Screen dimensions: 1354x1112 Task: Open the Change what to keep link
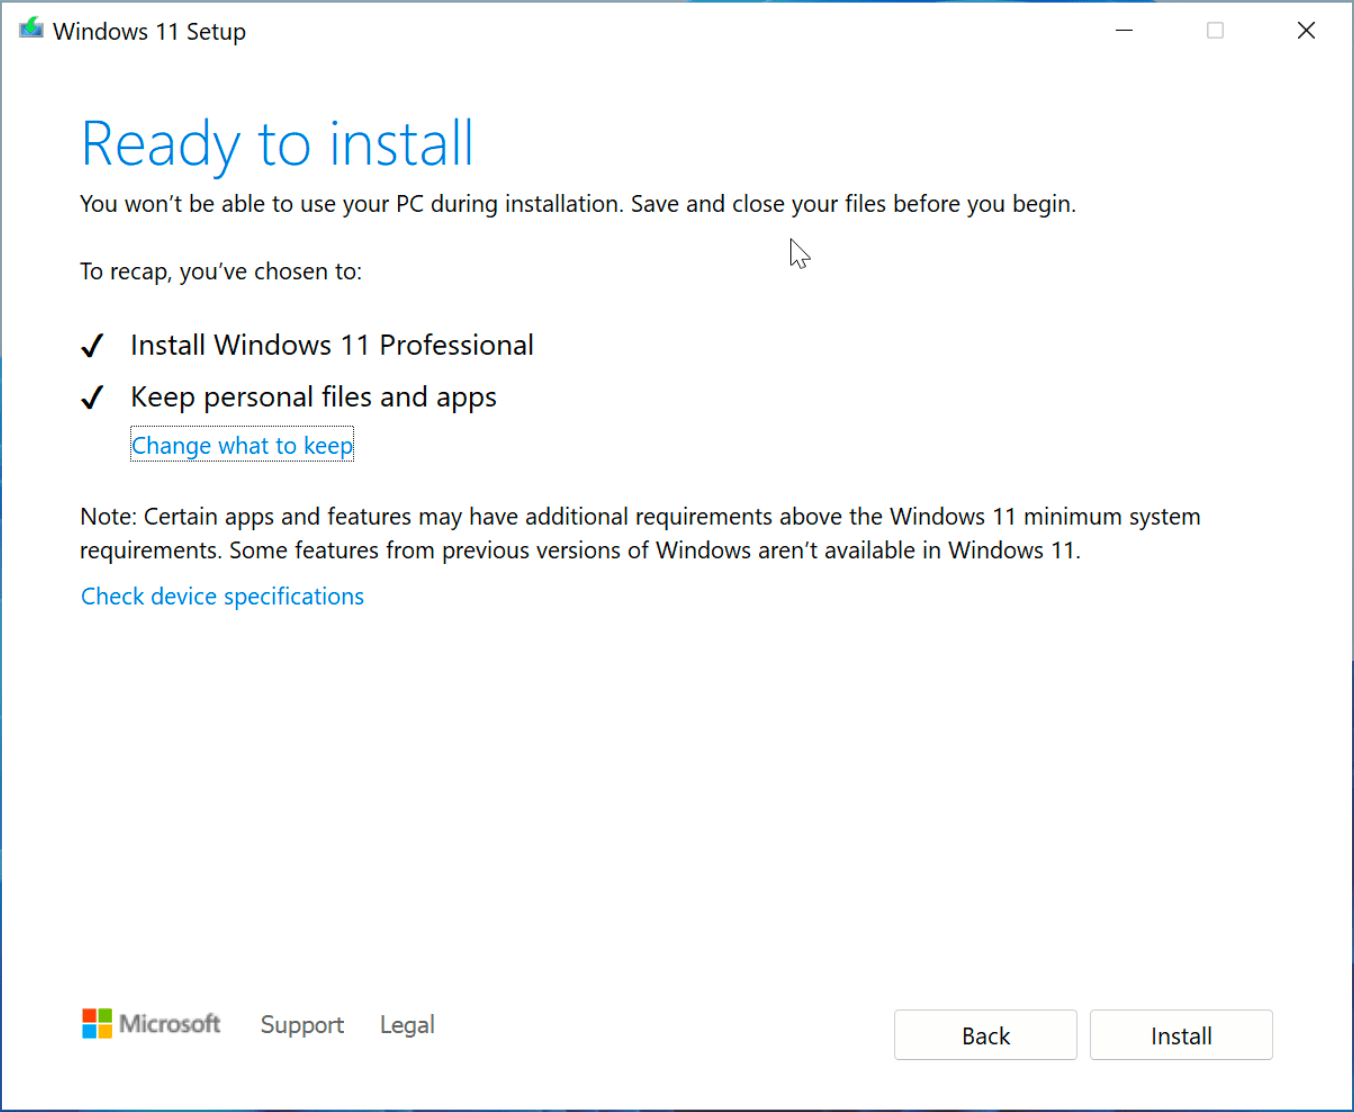[242, 445]
